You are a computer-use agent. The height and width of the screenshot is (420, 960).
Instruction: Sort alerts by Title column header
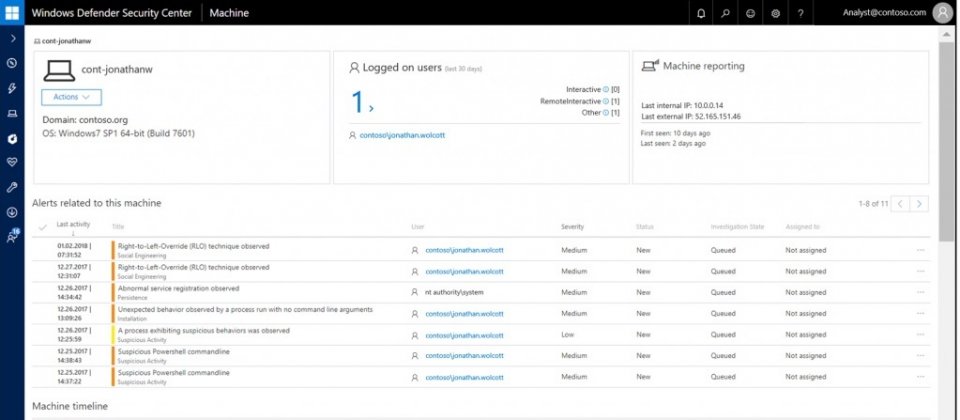(118, 227)
